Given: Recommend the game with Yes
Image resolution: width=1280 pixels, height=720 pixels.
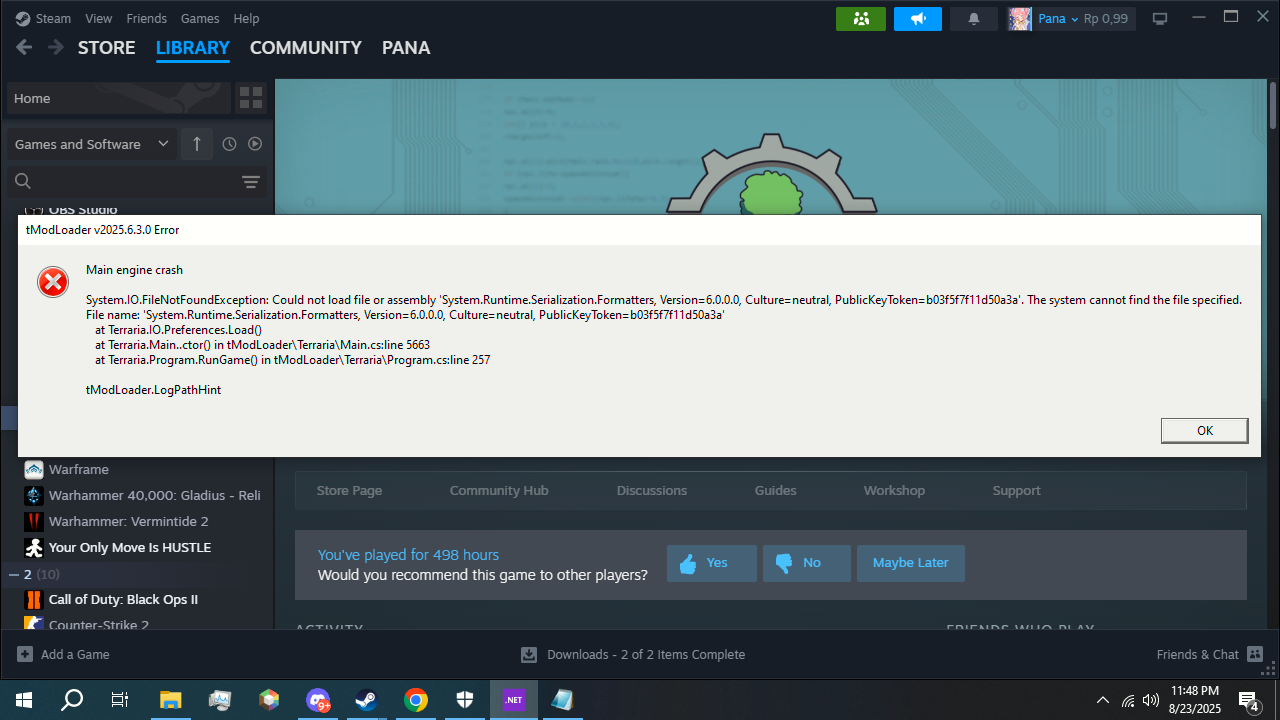Looking at the screenshot, I should [x=712, y=563].
